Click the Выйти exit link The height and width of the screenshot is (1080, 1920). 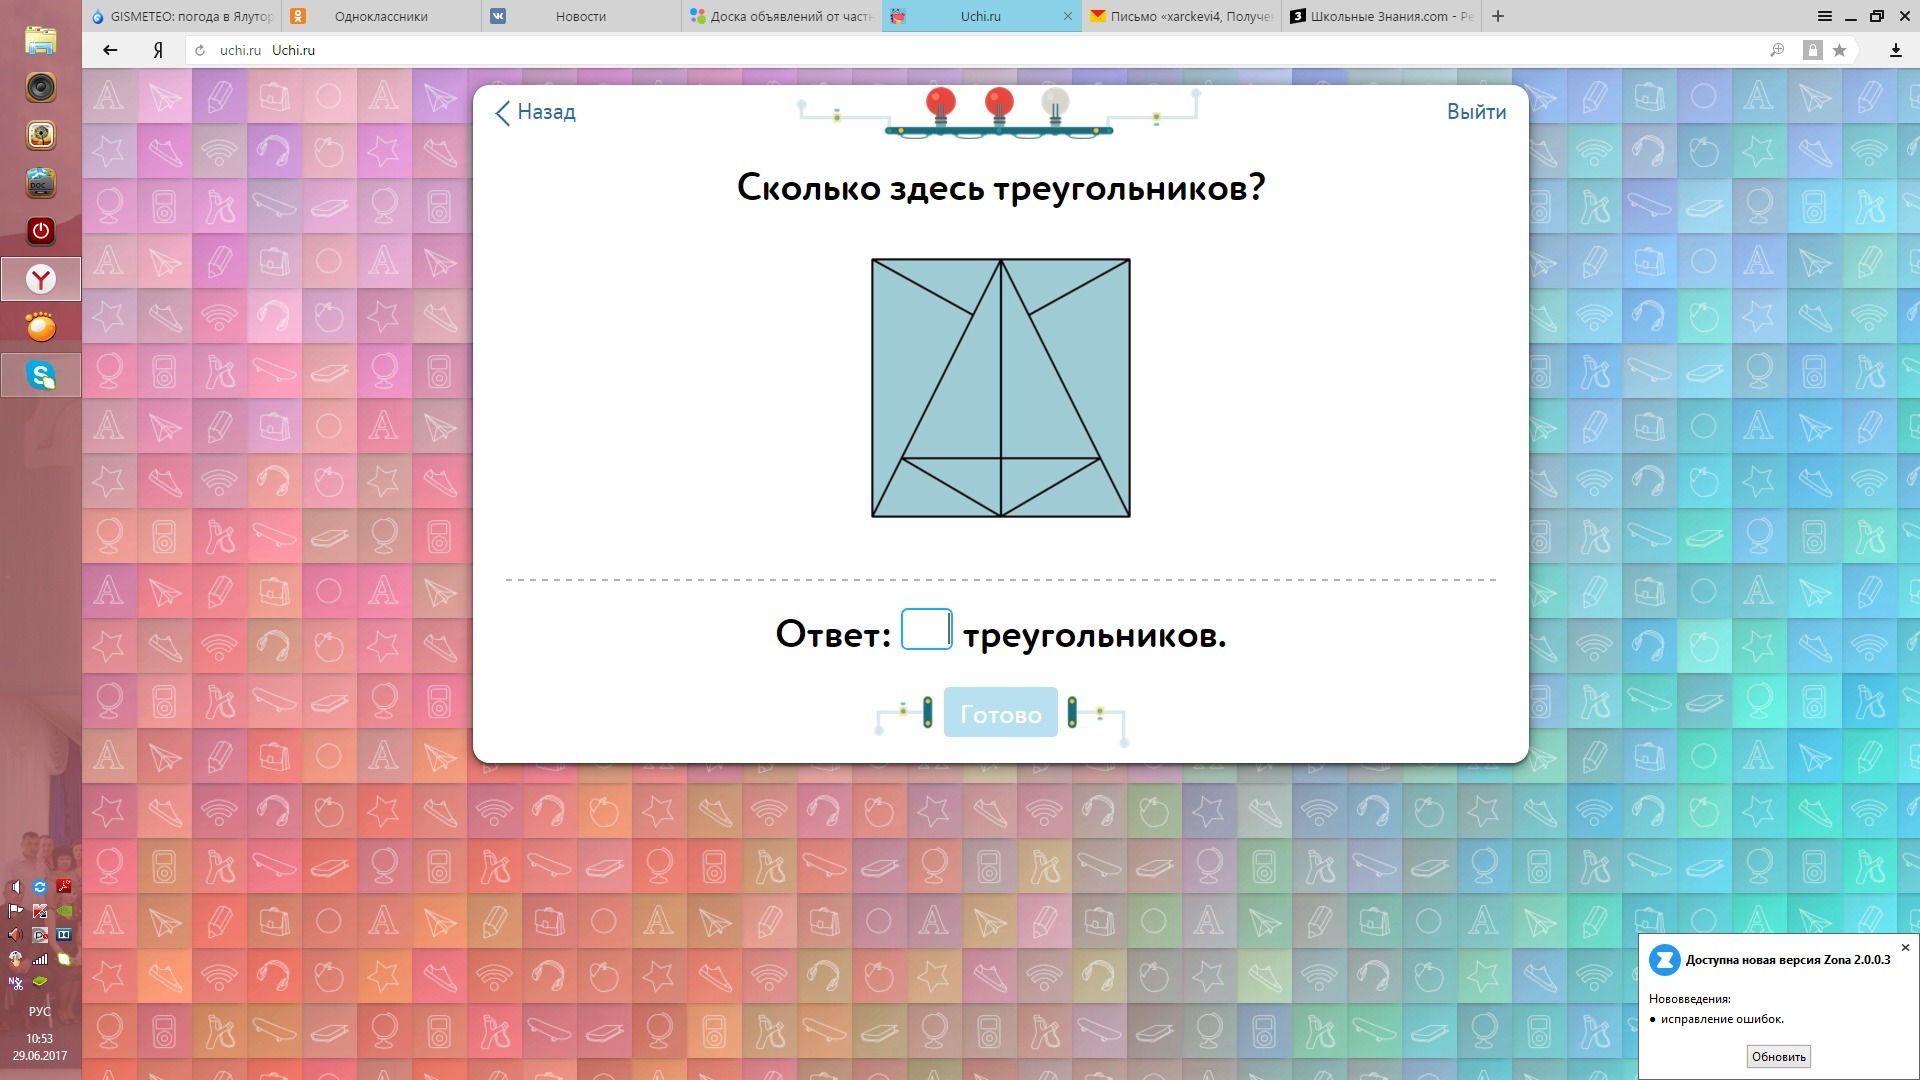coord(1476,112)
